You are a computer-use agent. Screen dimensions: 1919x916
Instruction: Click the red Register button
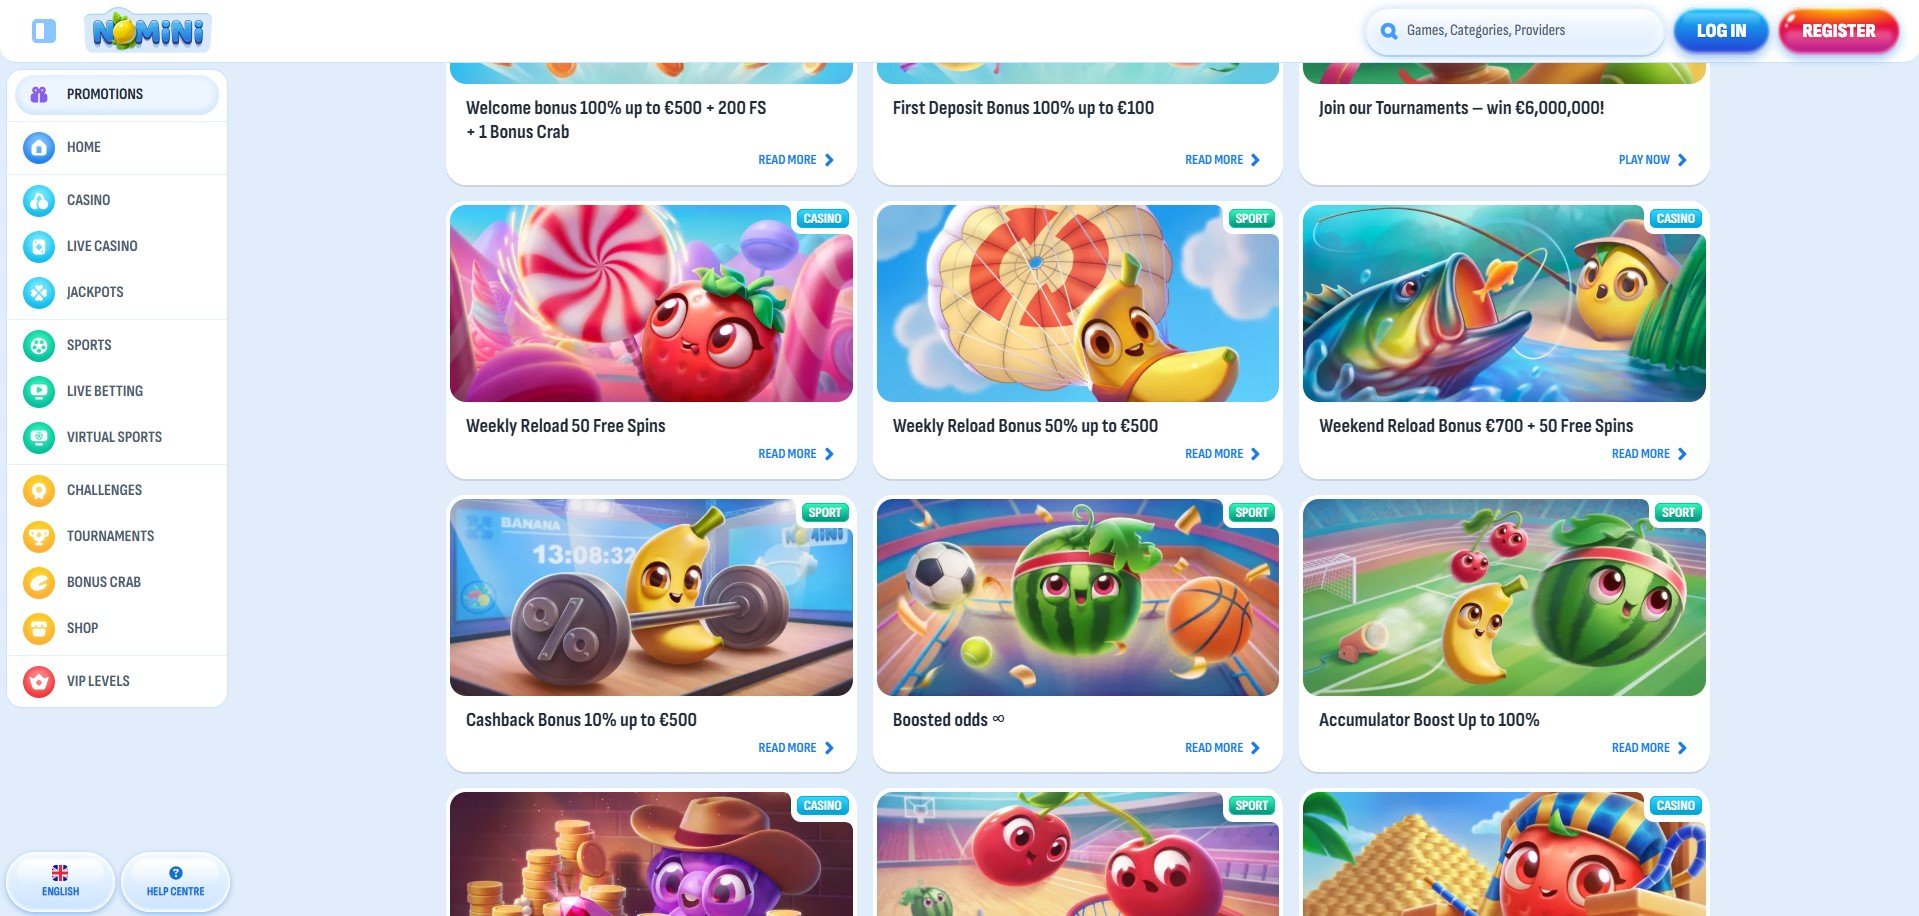[1838, 31]
